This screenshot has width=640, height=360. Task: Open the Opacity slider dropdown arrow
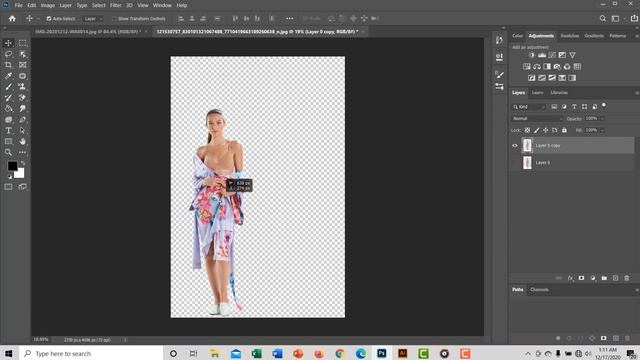602,118
